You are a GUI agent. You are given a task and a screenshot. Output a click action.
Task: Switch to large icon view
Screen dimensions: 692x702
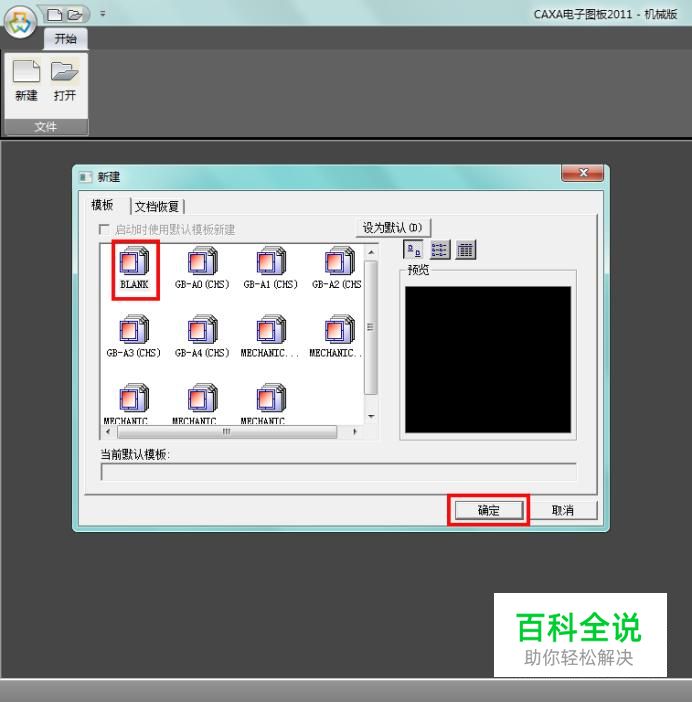[414, 250]
